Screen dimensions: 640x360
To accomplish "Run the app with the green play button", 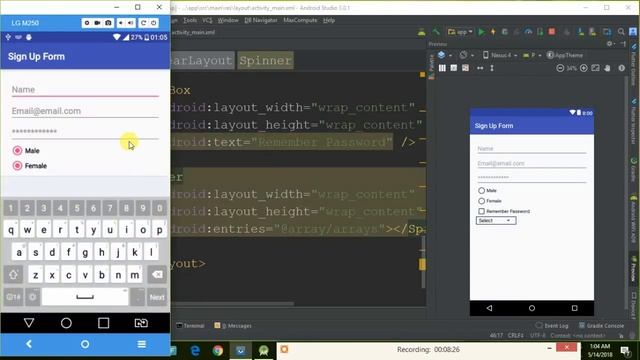I will pos(482,32).
